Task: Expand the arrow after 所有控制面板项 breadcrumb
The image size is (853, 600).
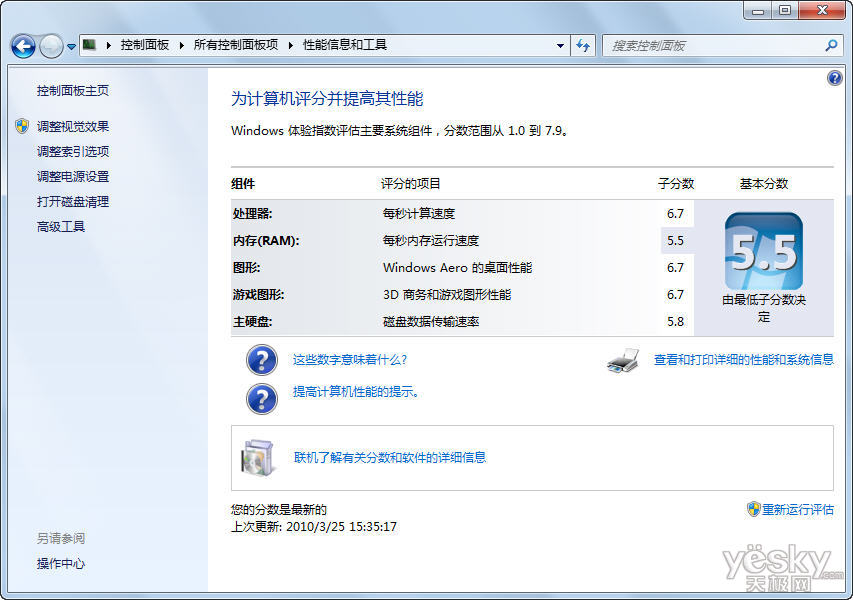Action: [290, 45]
